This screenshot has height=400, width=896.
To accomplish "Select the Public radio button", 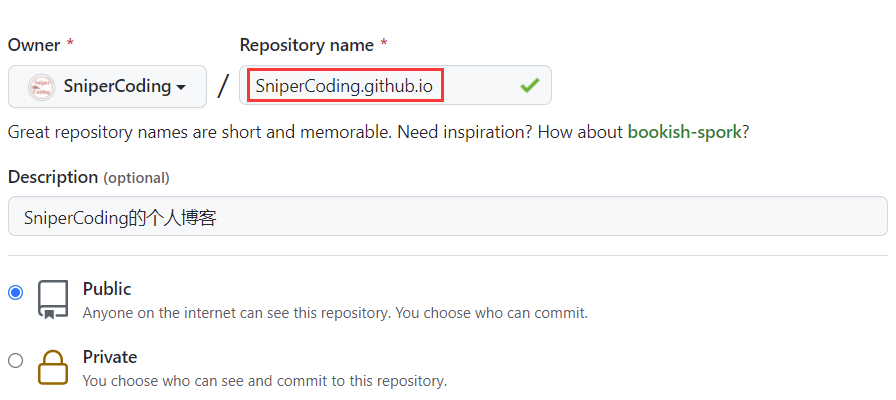I will tap(16, 293).
